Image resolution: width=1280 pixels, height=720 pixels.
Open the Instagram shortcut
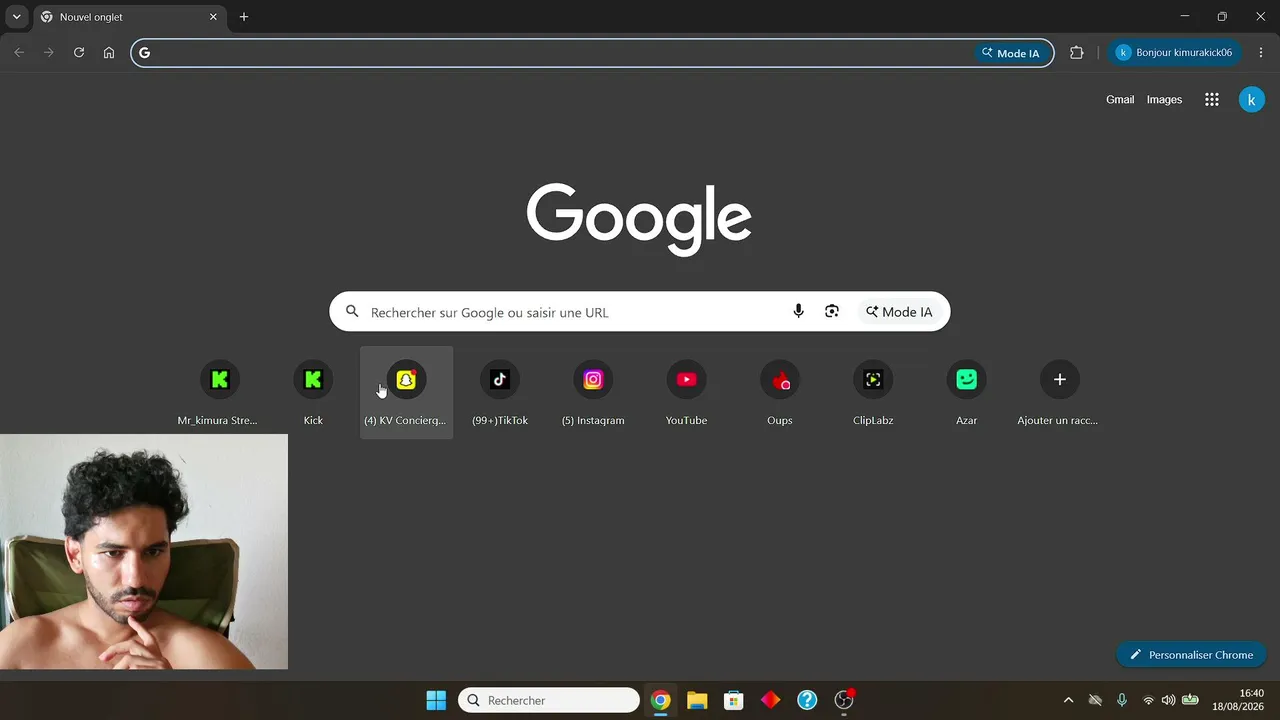click(x=593, y=391)
